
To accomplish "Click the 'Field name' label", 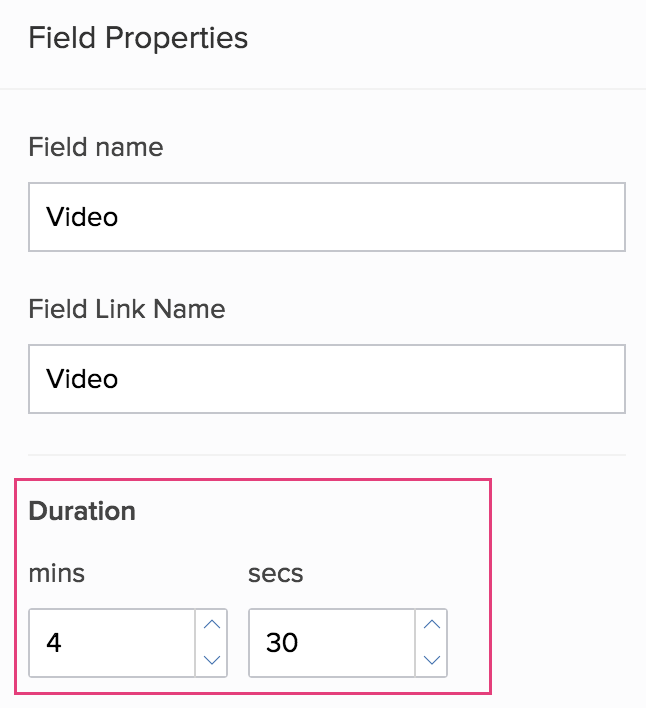I will (96, 148).
